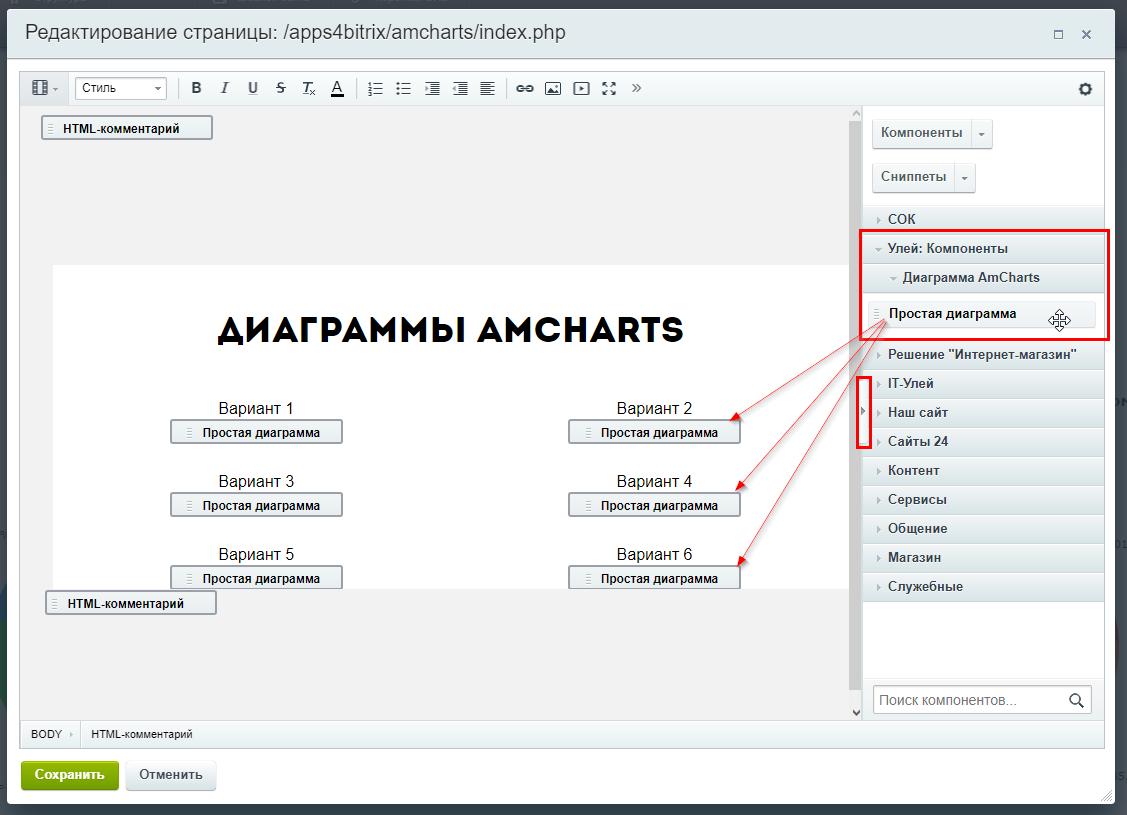The width and height of the screenshot is (1127, 815).
Task: Toggle fullscreen editing mode
Action: tap(609, 88)
